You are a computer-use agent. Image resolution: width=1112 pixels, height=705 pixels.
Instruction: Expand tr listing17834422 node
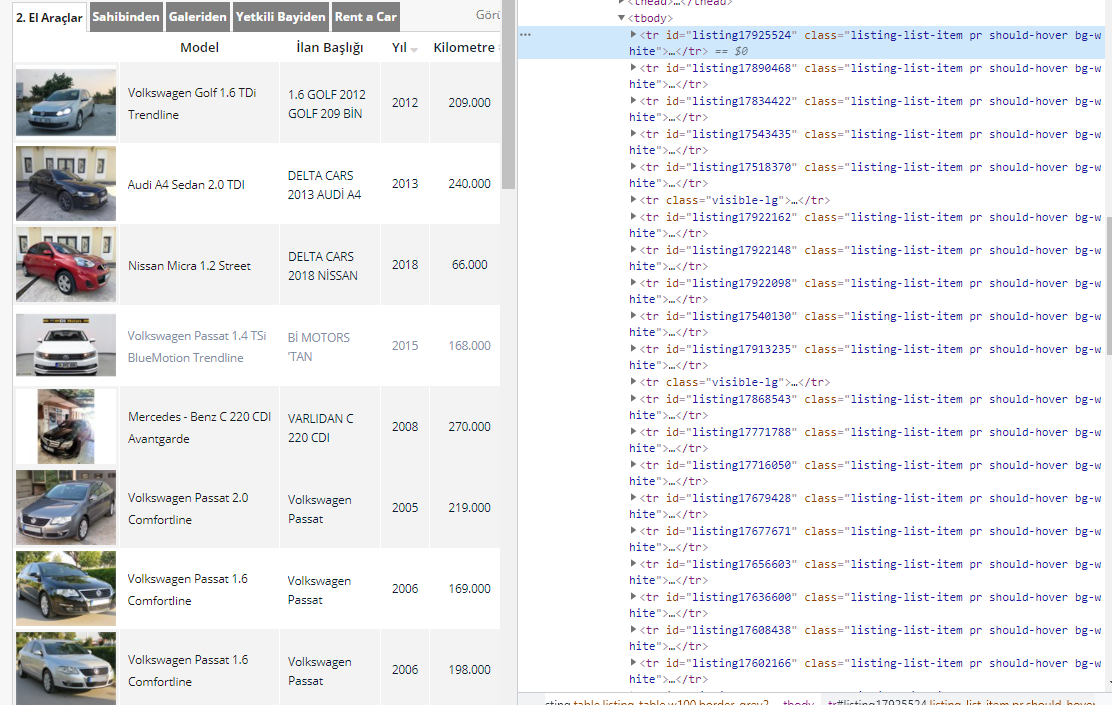633,100
